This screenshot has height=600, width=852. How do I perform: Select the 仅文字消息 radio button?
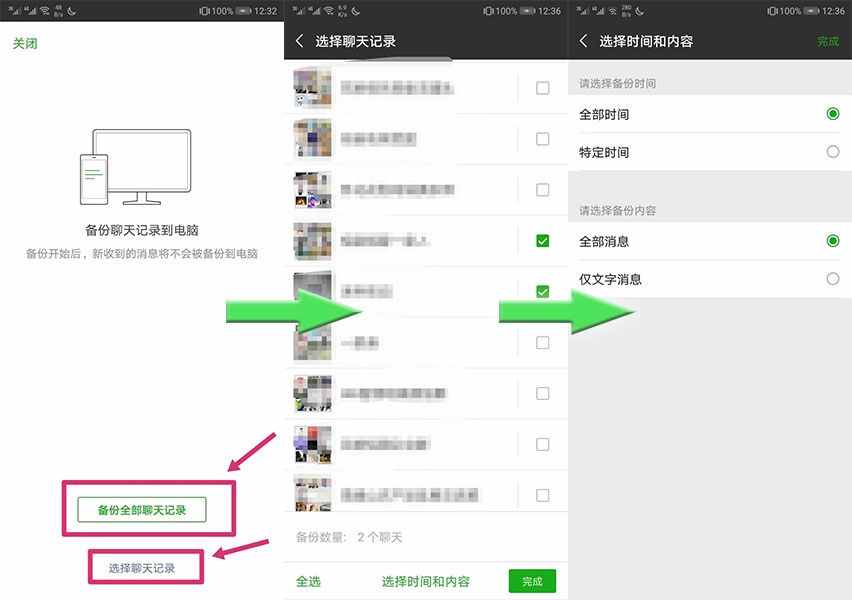833,279
